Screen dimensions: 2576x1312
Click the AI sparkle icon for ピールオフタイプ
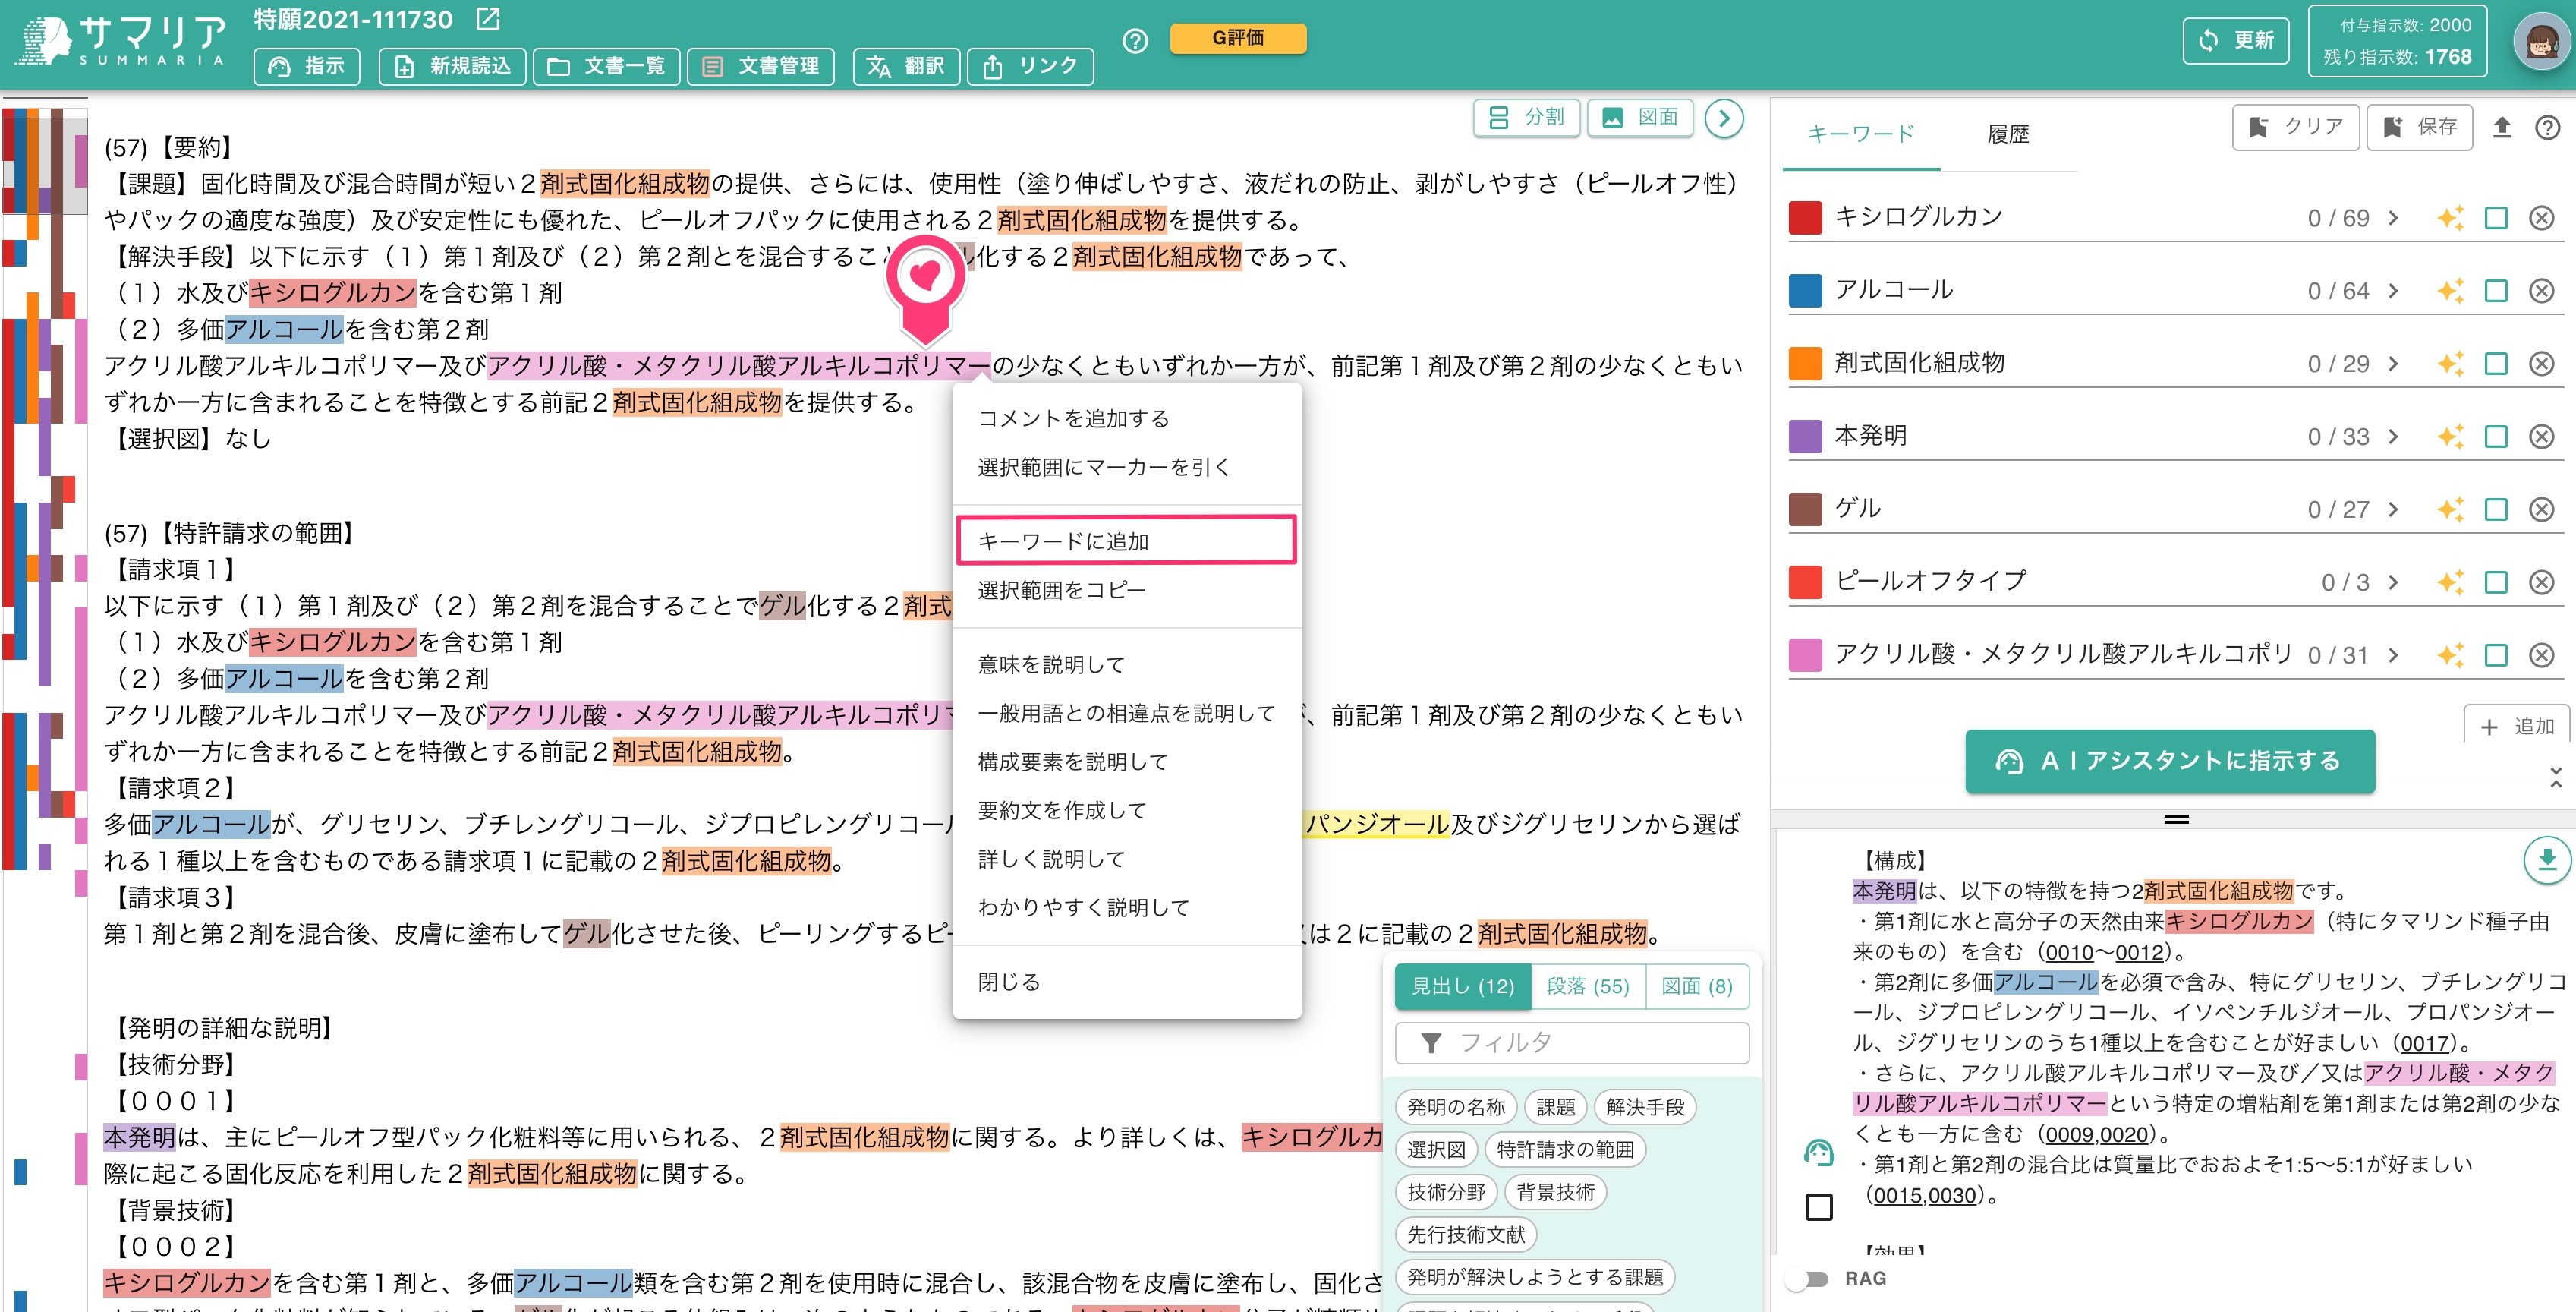tap(2450, 583)
